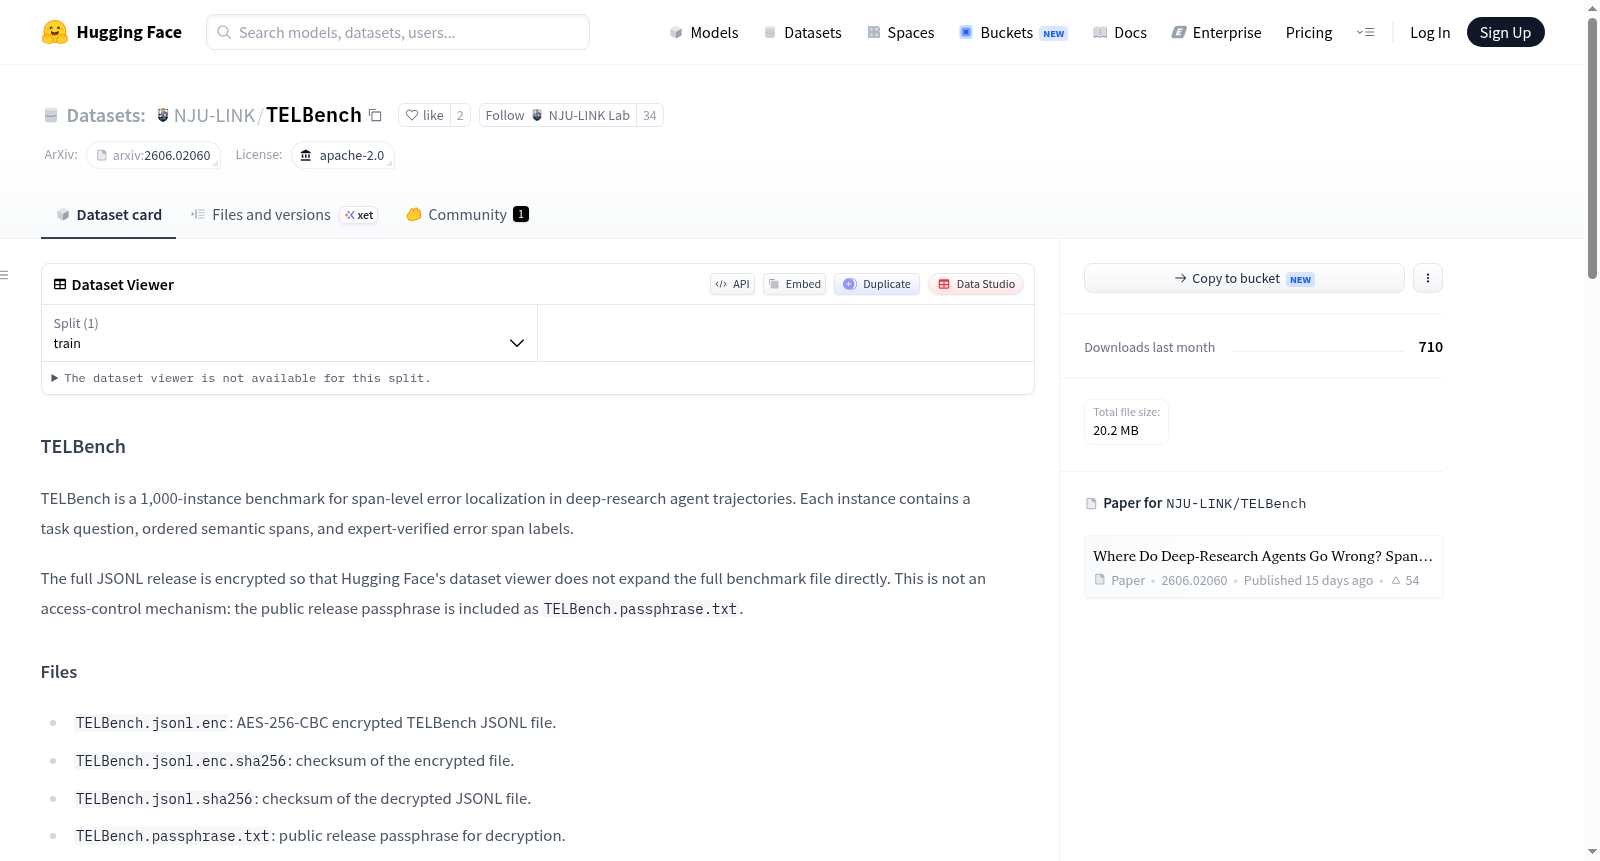This screenshot has width=1600, height=861.
Task: Click Copy to bucket button
Action: point(1244,278)
